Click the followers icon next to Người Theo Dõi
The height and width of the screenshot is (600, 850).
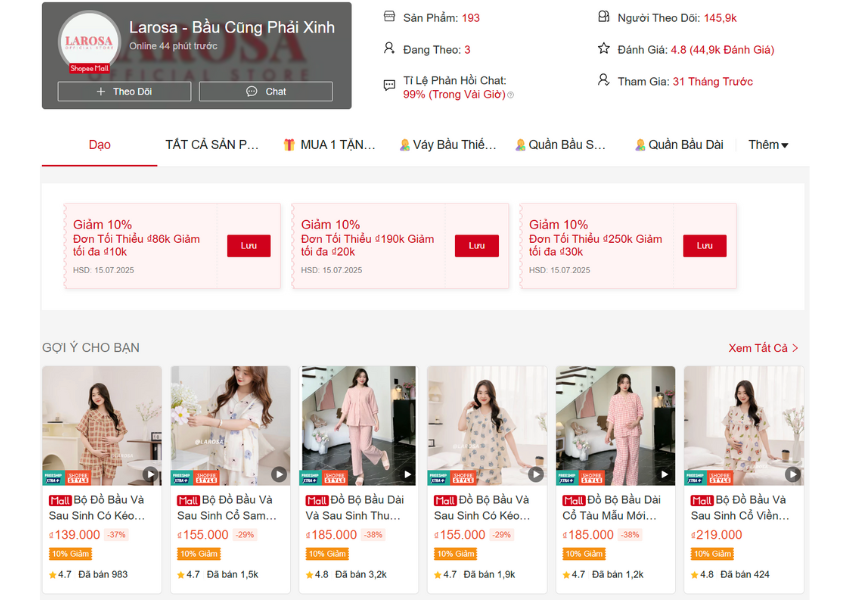click(603, 17)
